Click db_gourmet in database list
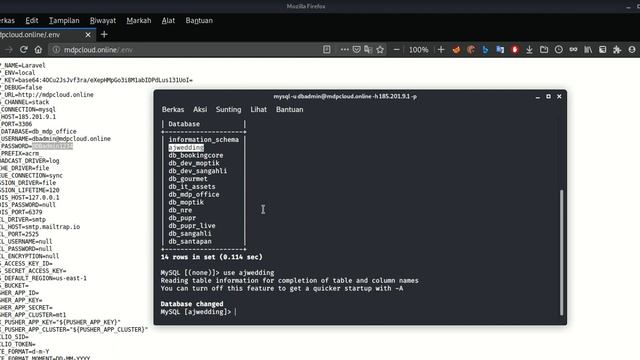The image size is (640, 360). pyautogui.click(x=188, y=178)
